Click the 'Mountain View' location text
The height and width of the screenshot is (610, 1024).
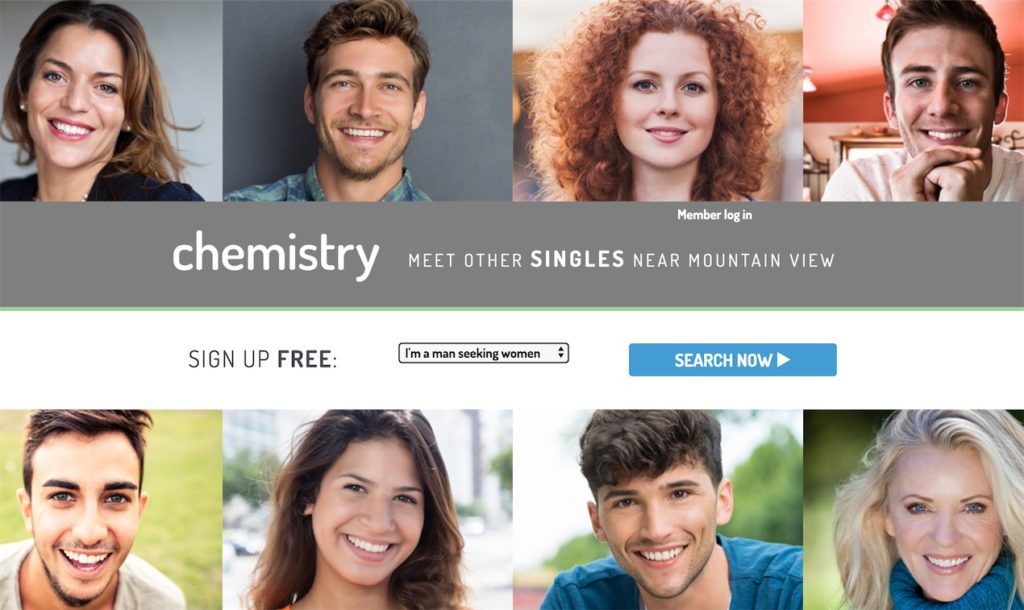tap(761, 260)
